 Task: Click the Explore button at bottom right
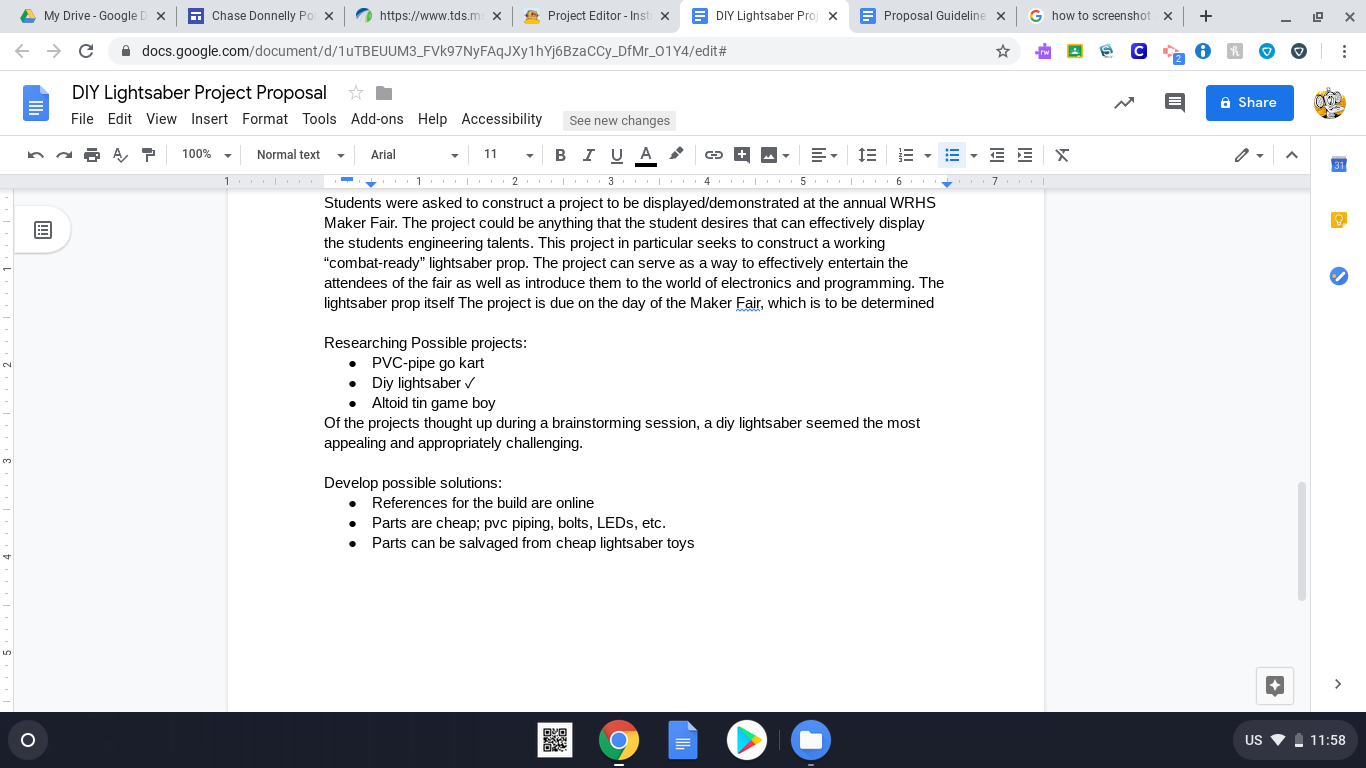coord(1275,685)
